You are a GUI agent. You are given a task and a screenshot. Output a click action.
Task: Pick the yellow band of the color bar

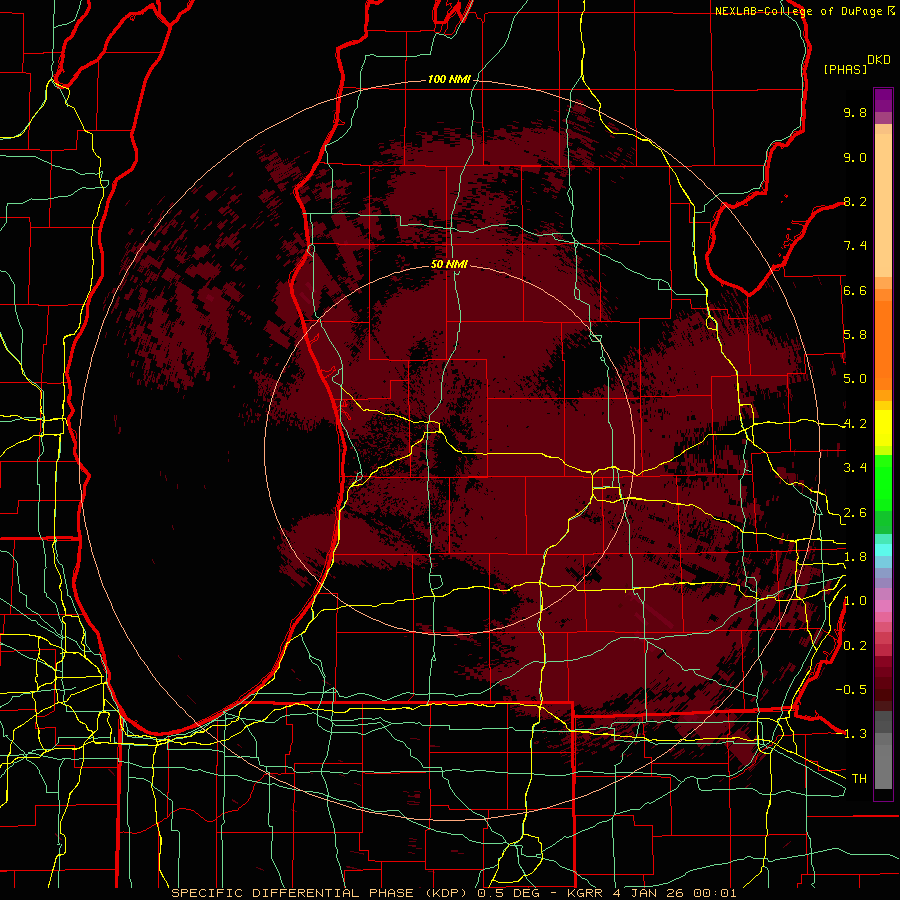coord(883,428)
